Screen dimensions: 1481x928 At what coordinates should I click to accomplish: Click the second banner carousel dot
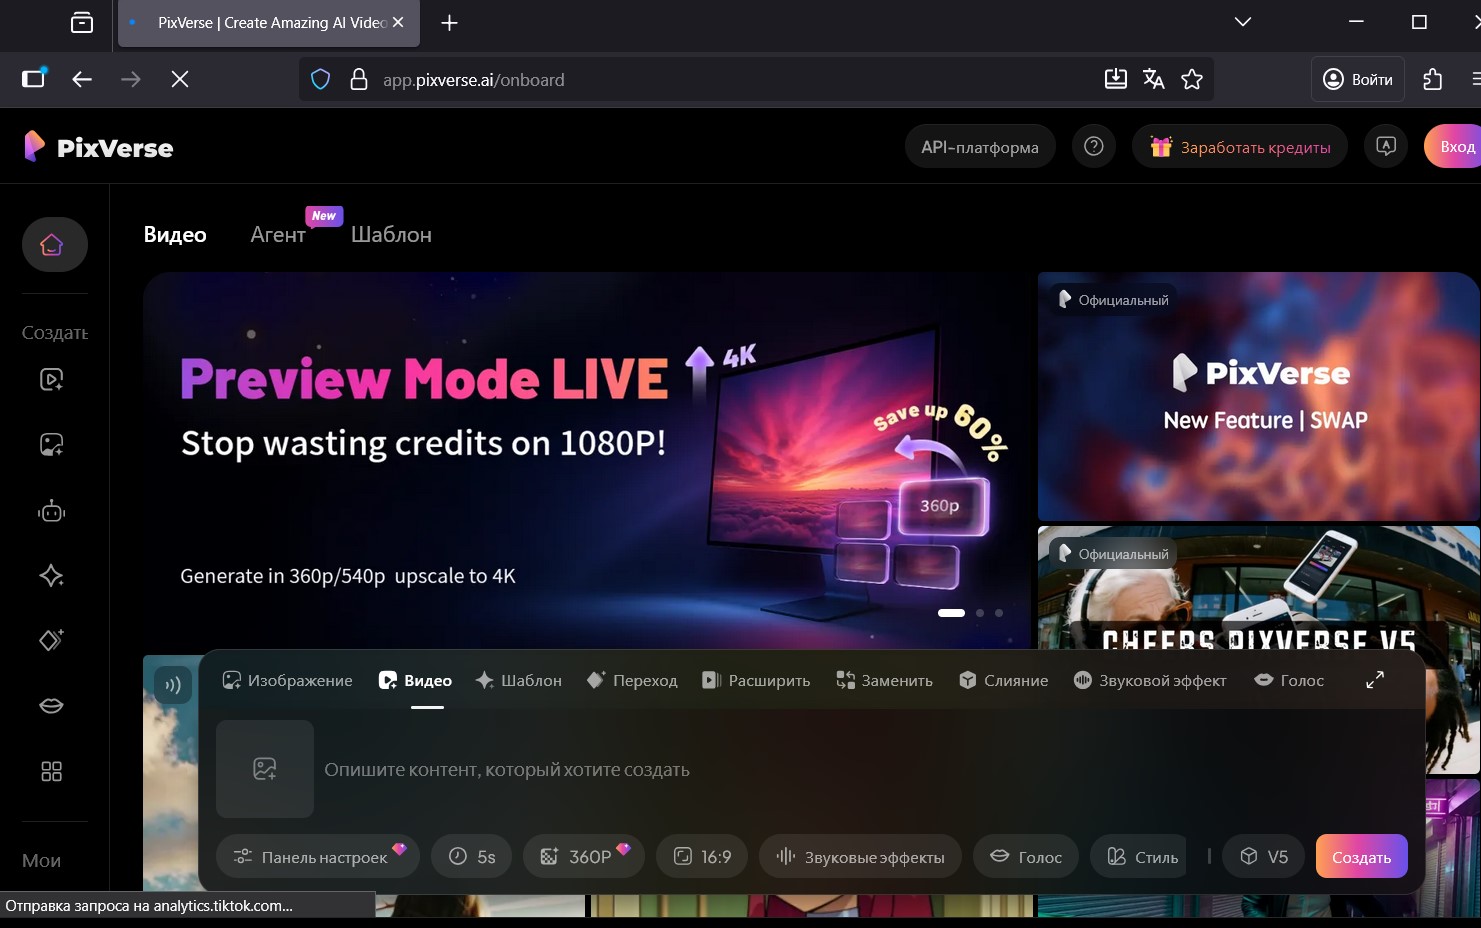pos(980,613)
